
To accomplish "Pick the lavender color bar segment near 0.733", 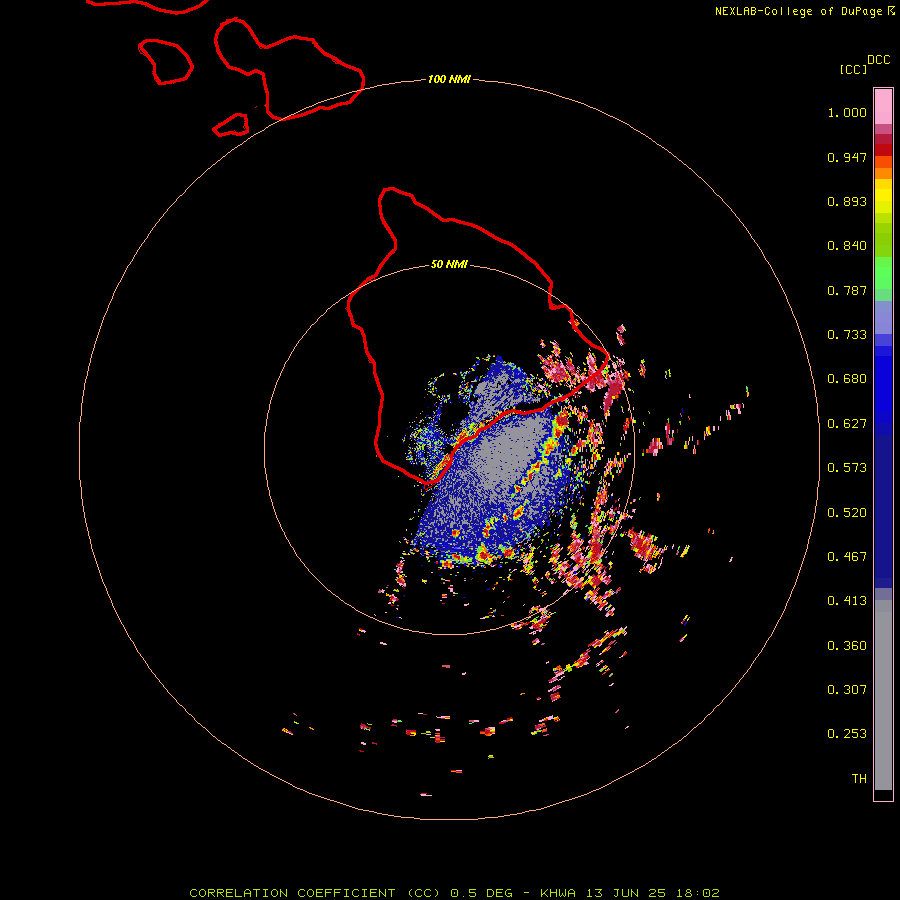I will click(883, 318).
